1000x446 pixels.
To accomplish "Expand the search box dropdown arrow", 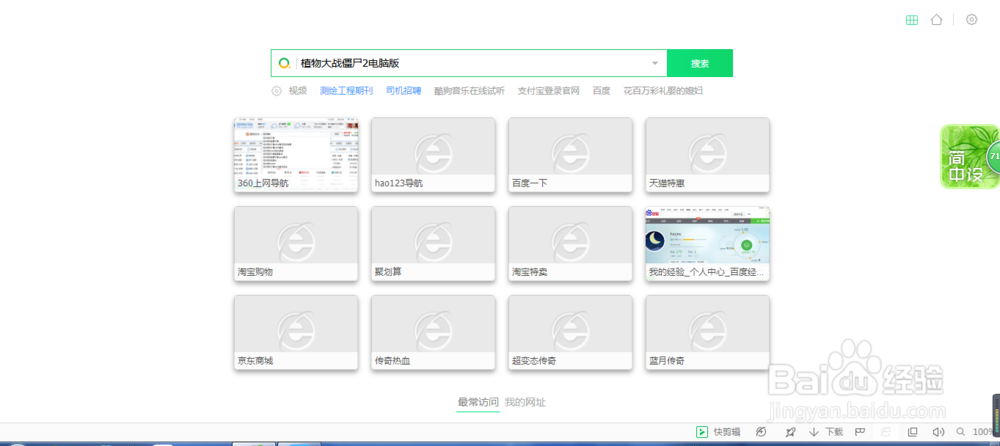I will pyautogui.click(x=654, y=63).
